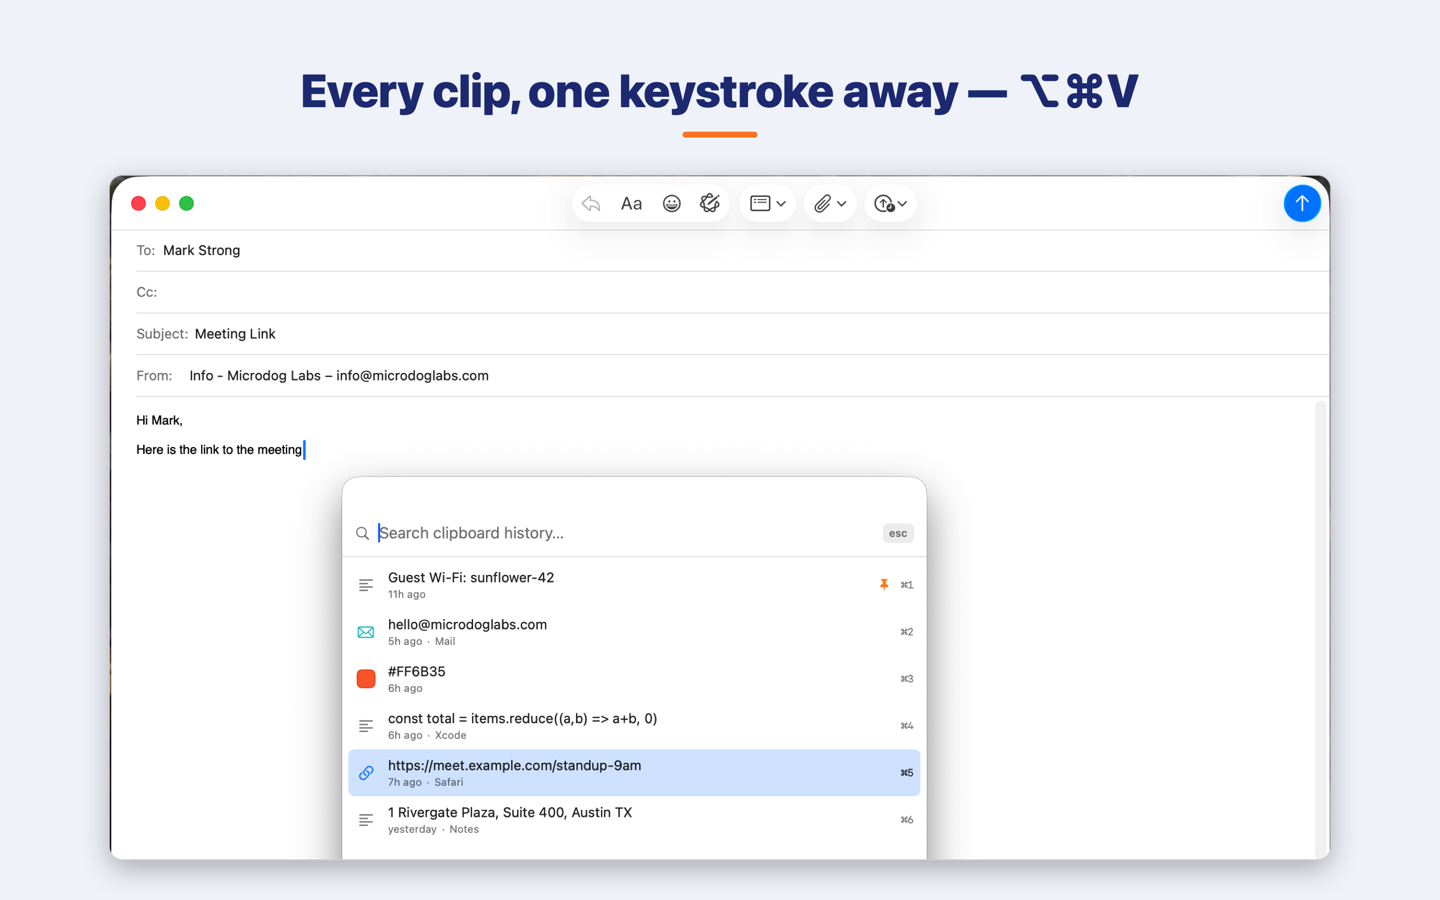Click the orange color swatch for #FF6B35
This screenshot has height=900, width=1440.
coord(366,679)
